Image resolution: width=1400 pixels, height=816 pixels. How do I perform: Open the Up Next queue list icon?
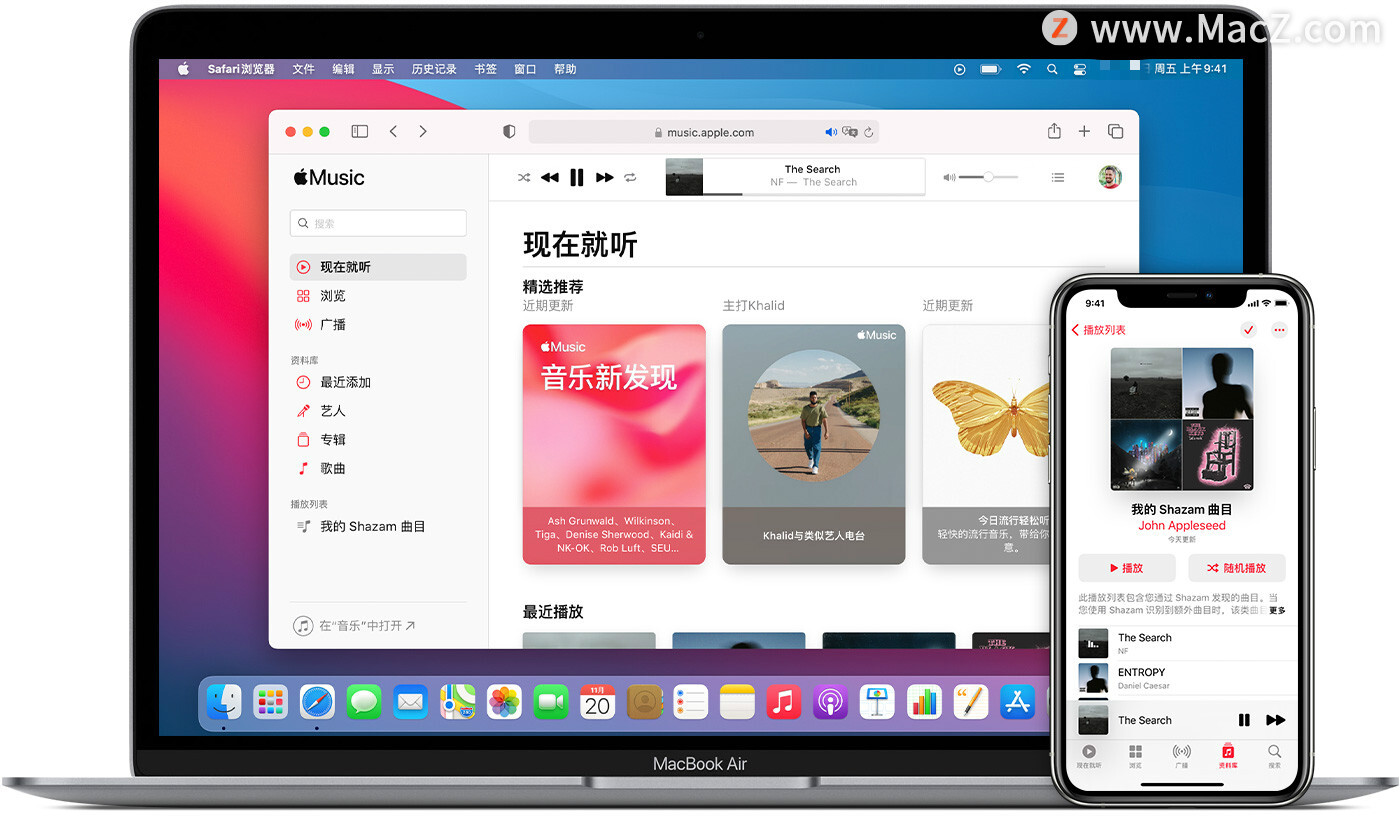[1058, 178]
